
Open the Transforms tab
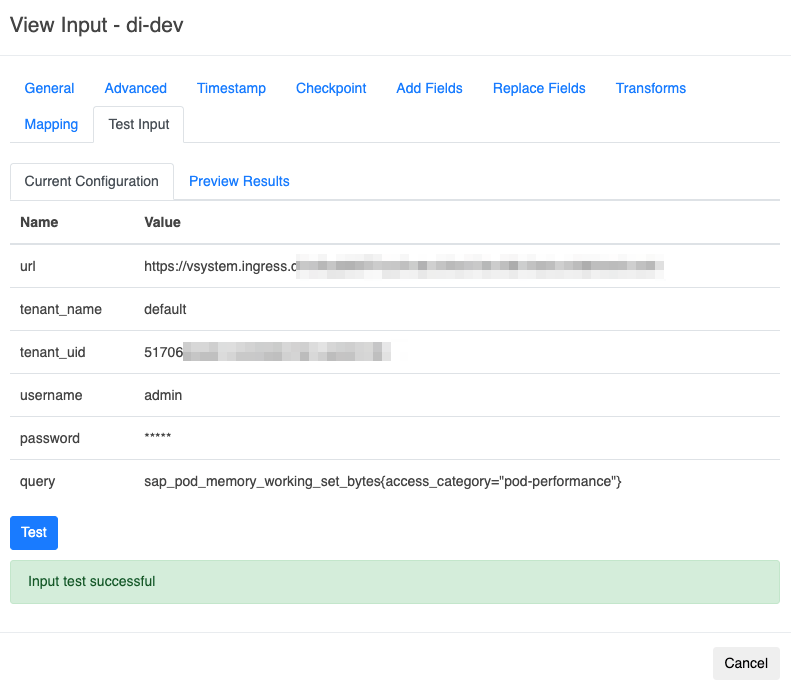tap(650, 88)
